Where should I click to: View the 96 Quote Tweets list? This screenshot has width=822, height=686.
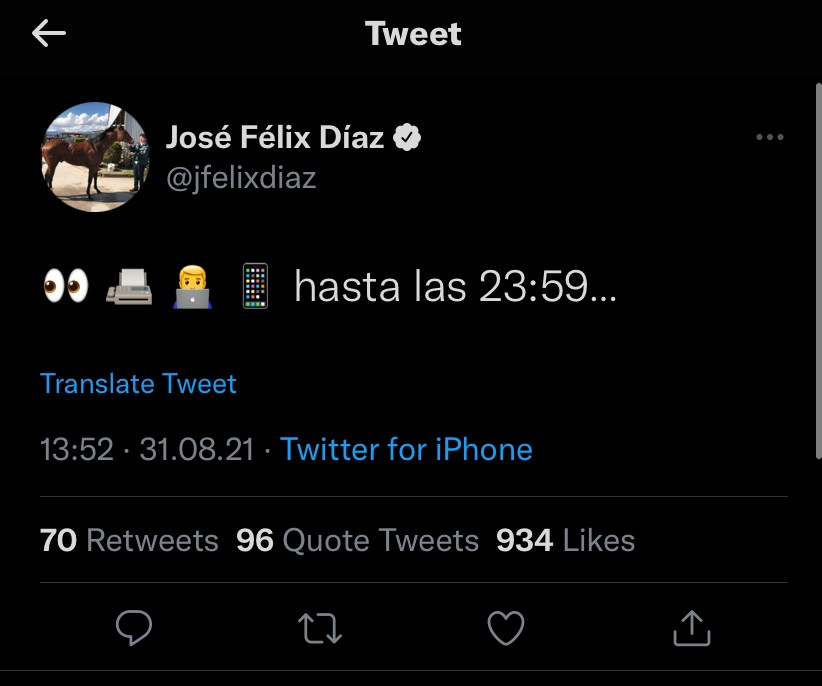click(x=357, y=540)
